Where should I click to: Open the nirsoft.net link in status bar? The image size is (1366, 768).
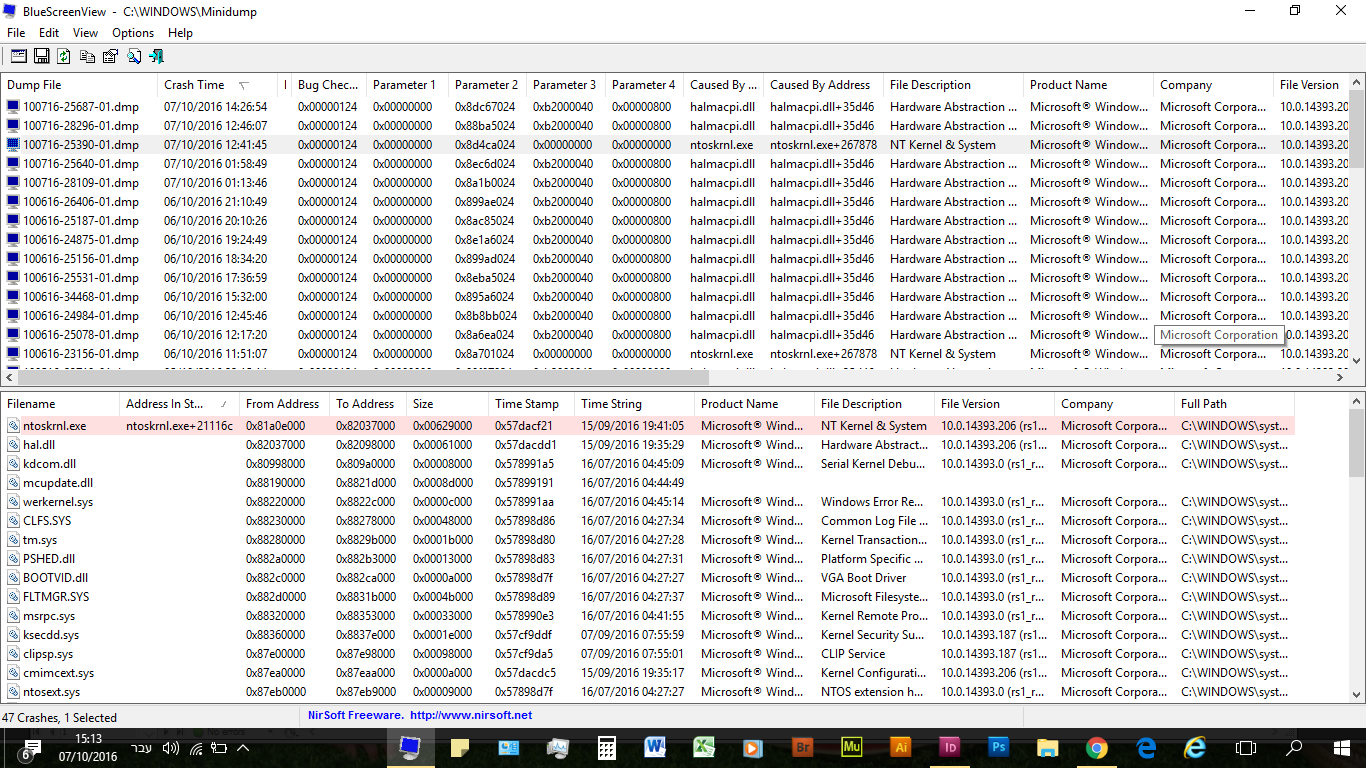[471, 715]
